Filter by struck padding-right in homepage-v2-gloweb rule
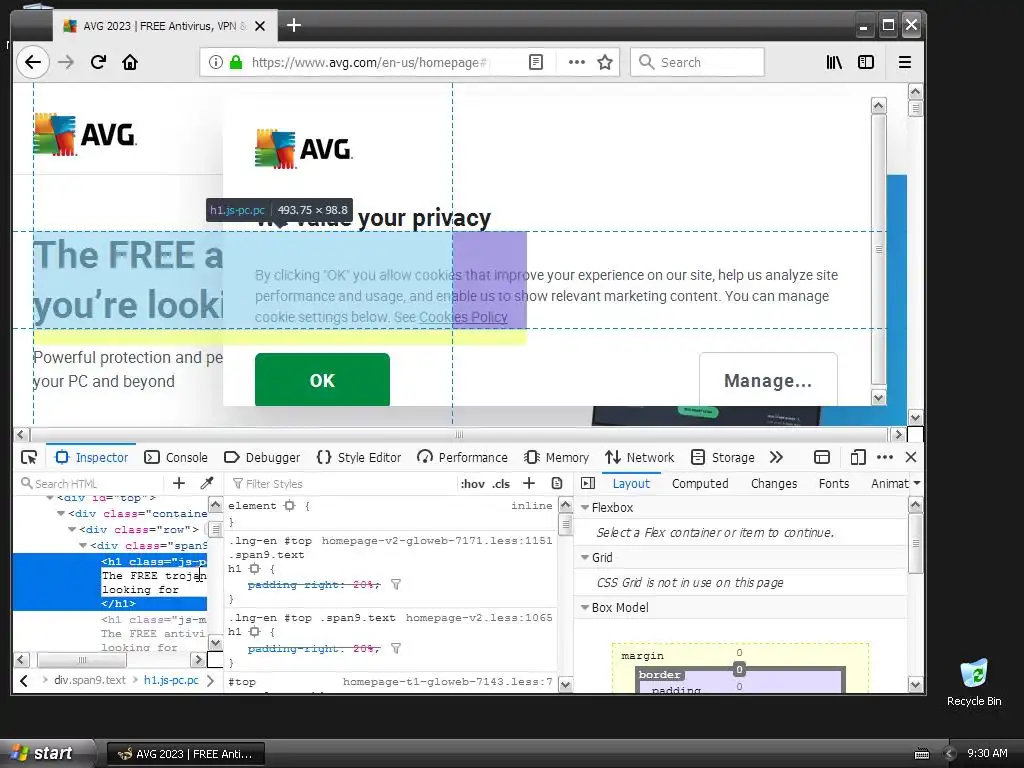The height and width of the screenshot is (768, 1024). [395, 584]
